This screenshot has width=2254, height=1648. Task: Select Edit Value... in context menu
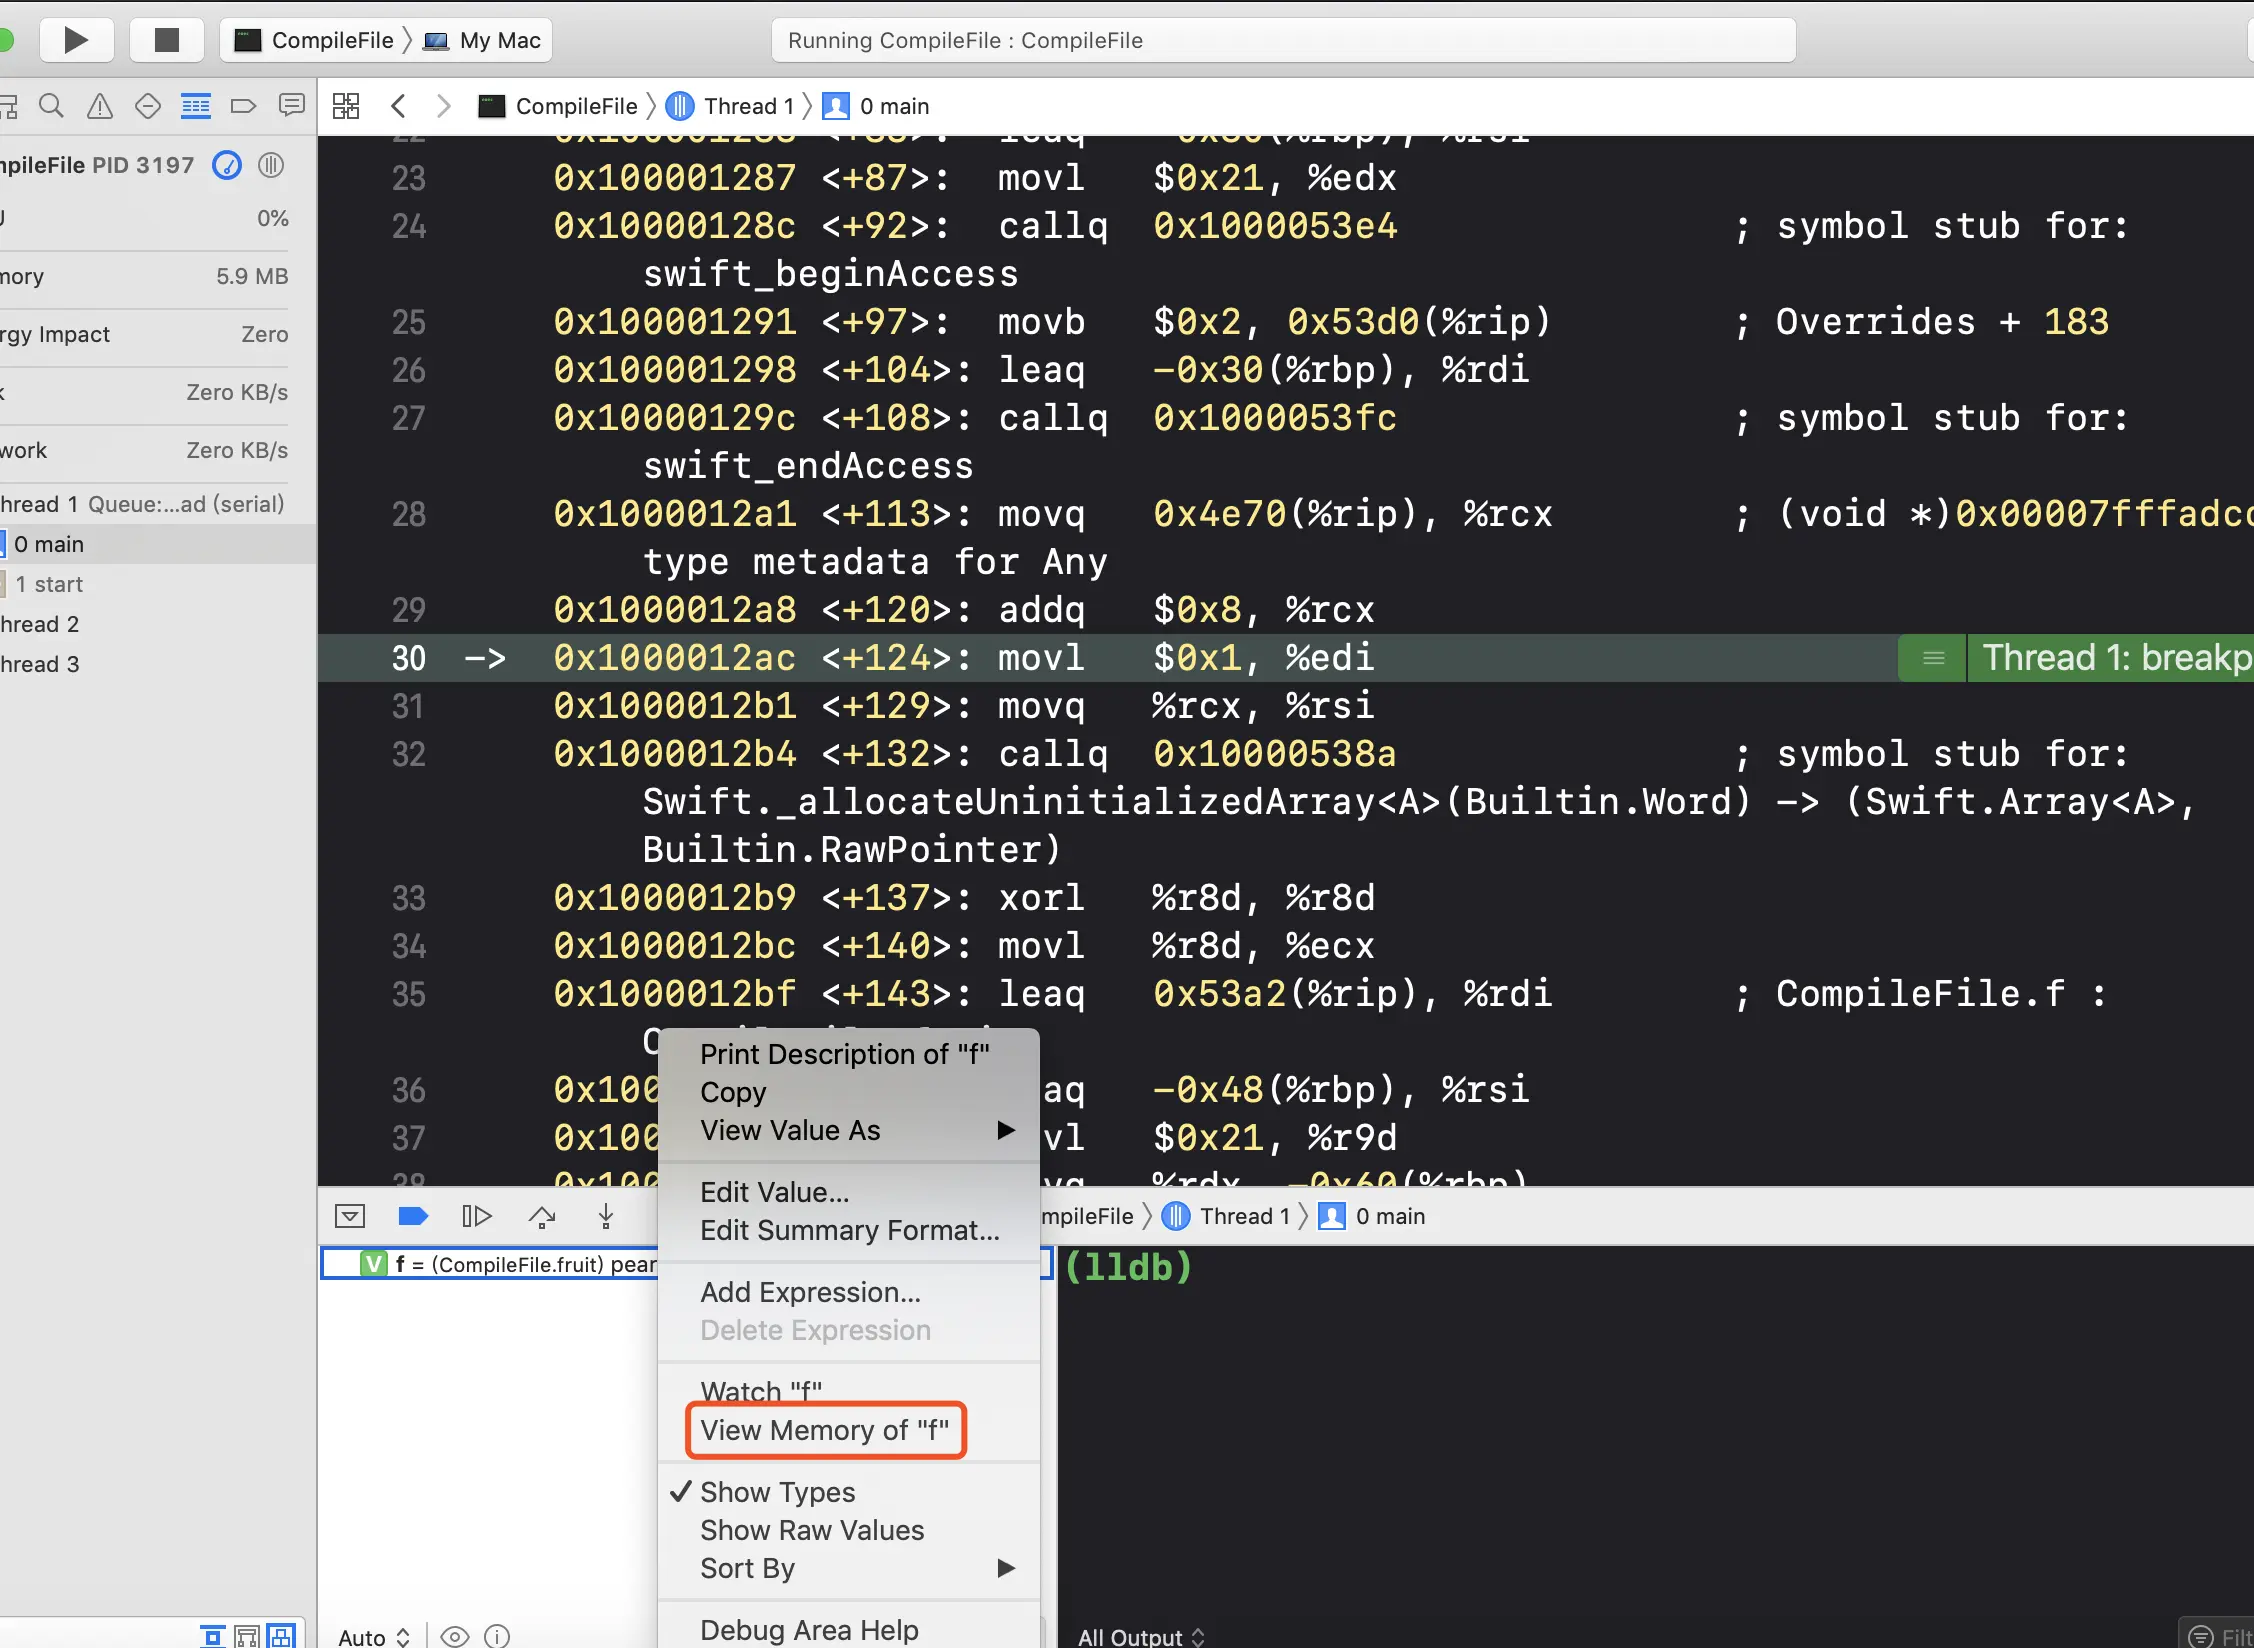774,1192
